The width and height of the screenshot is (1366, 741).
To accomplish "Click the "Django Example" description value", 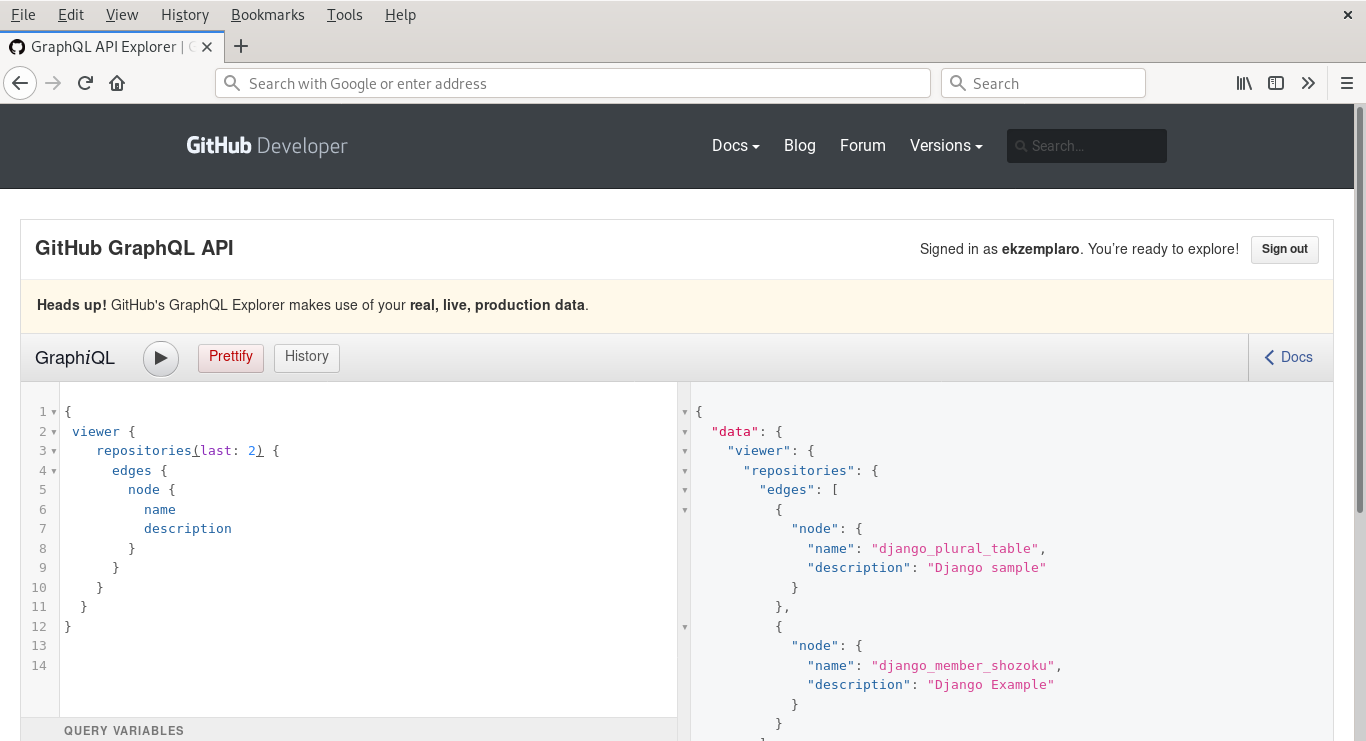I will pyautogui.click(x=990, y=685).
